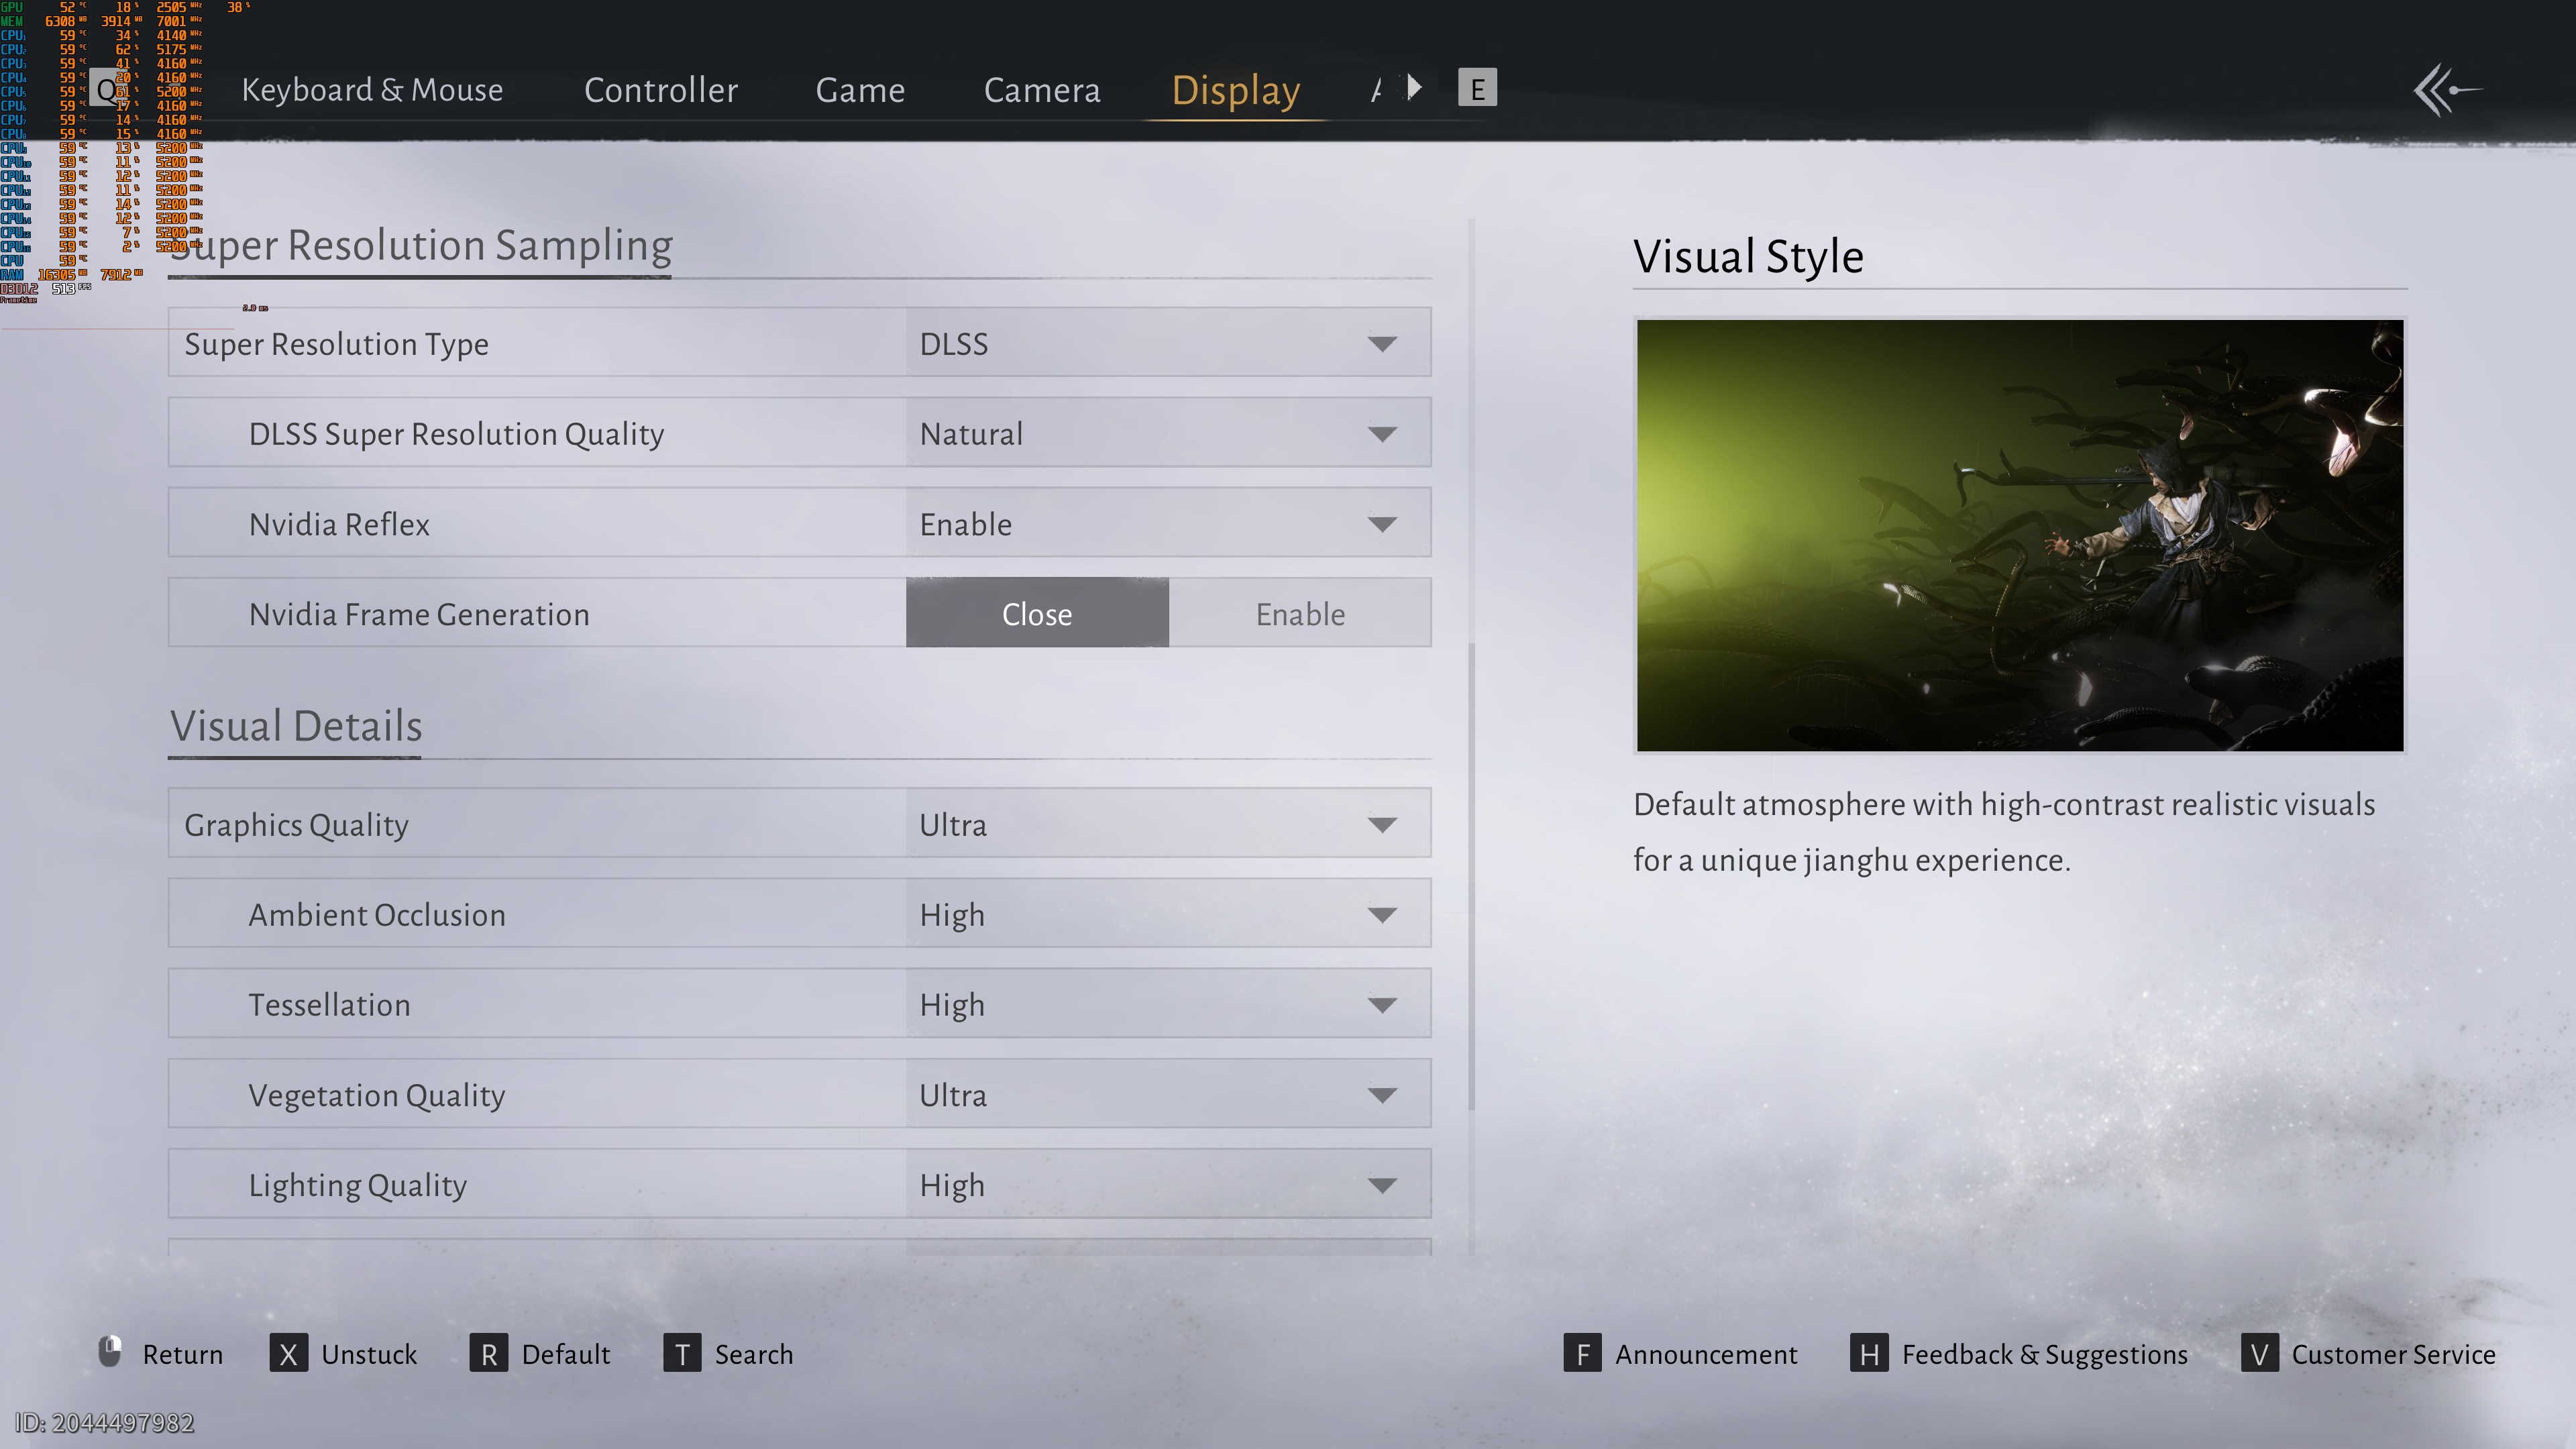
Task: Switch to the Camera tab
Action: (x=1041, y=90)
